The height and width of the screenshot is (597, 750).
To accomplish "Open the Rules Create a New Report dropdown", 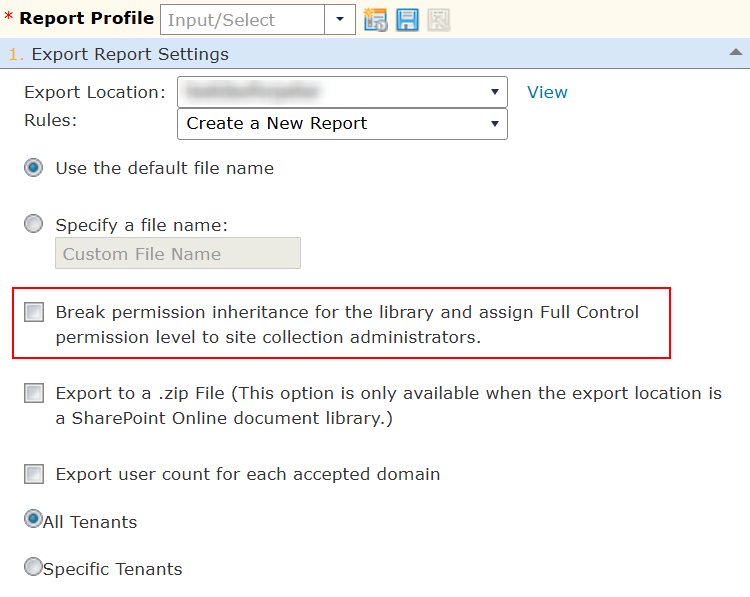I will pyautogui.click(x=342, y=124).
